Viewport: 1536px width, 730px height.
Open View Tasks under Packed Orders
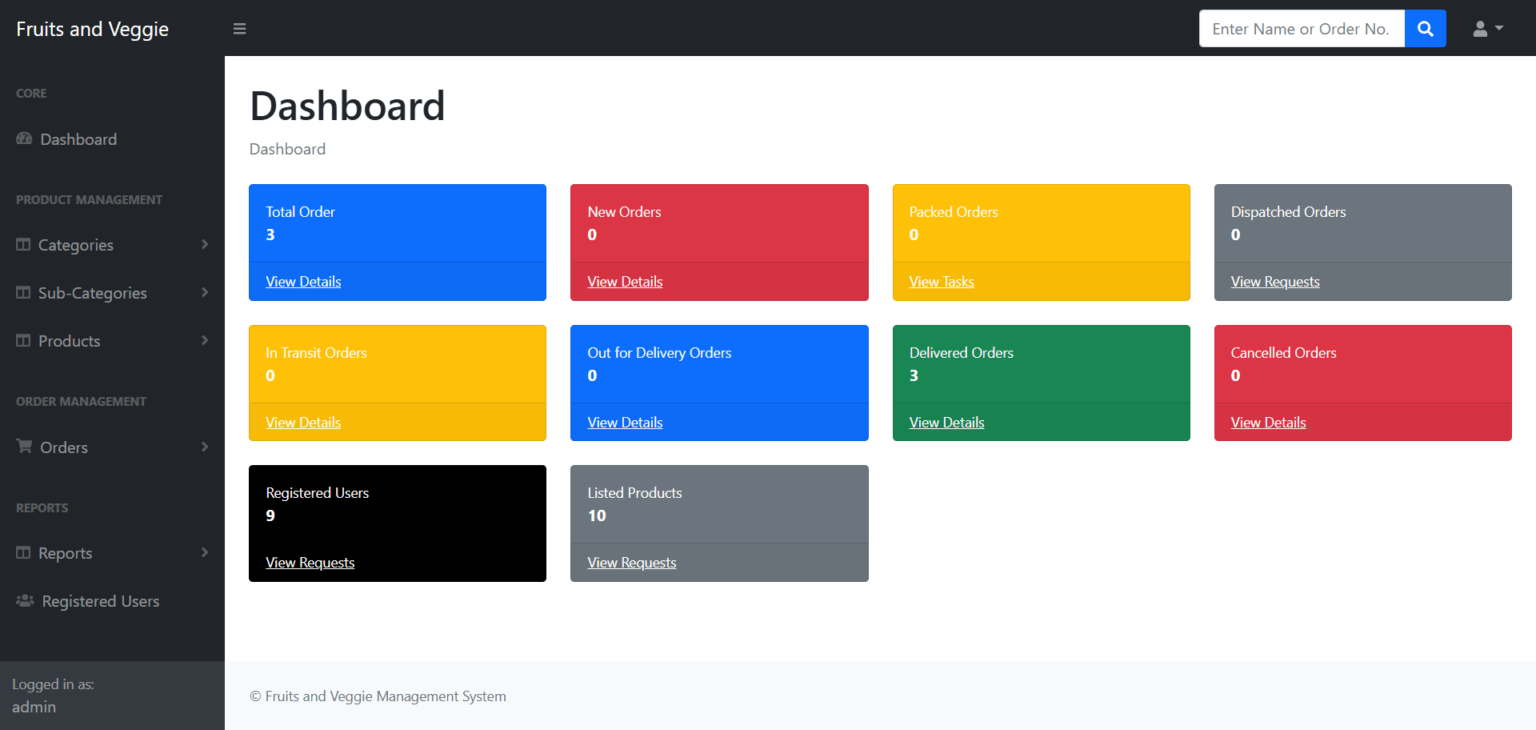pos(941,281)
